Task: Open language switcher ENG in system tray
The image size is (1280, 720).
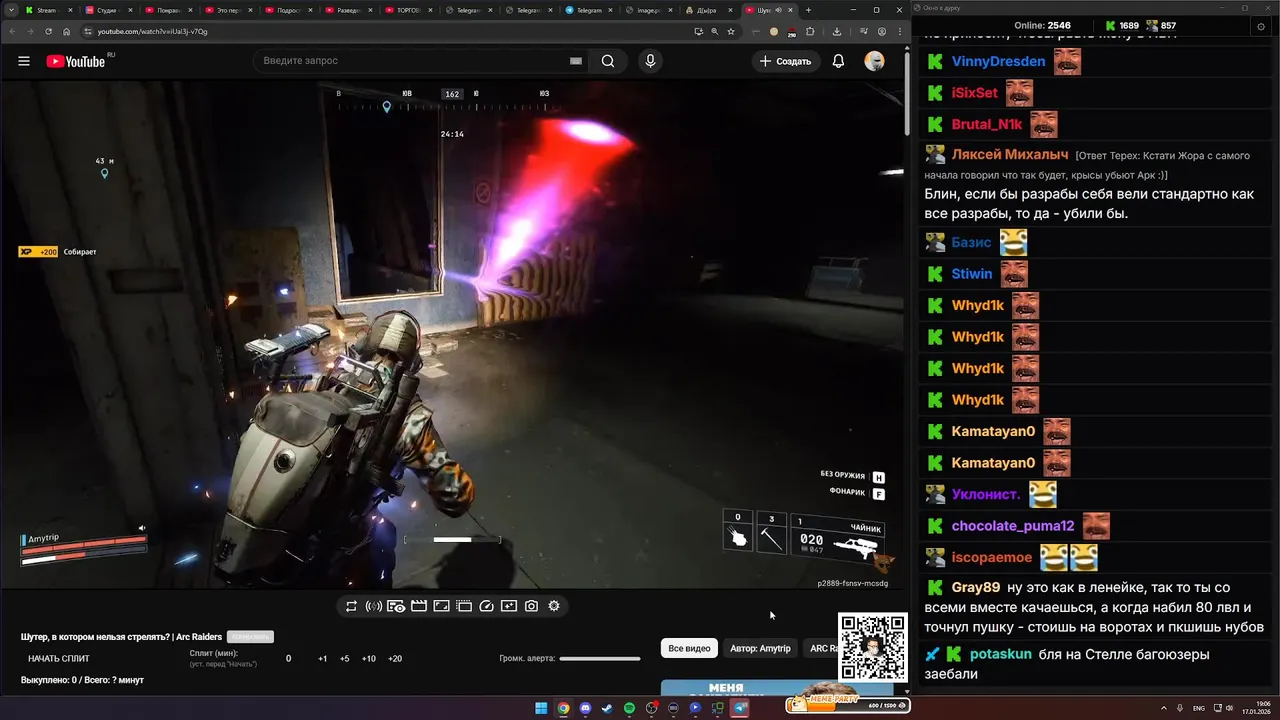Action: pos(1199,708)
